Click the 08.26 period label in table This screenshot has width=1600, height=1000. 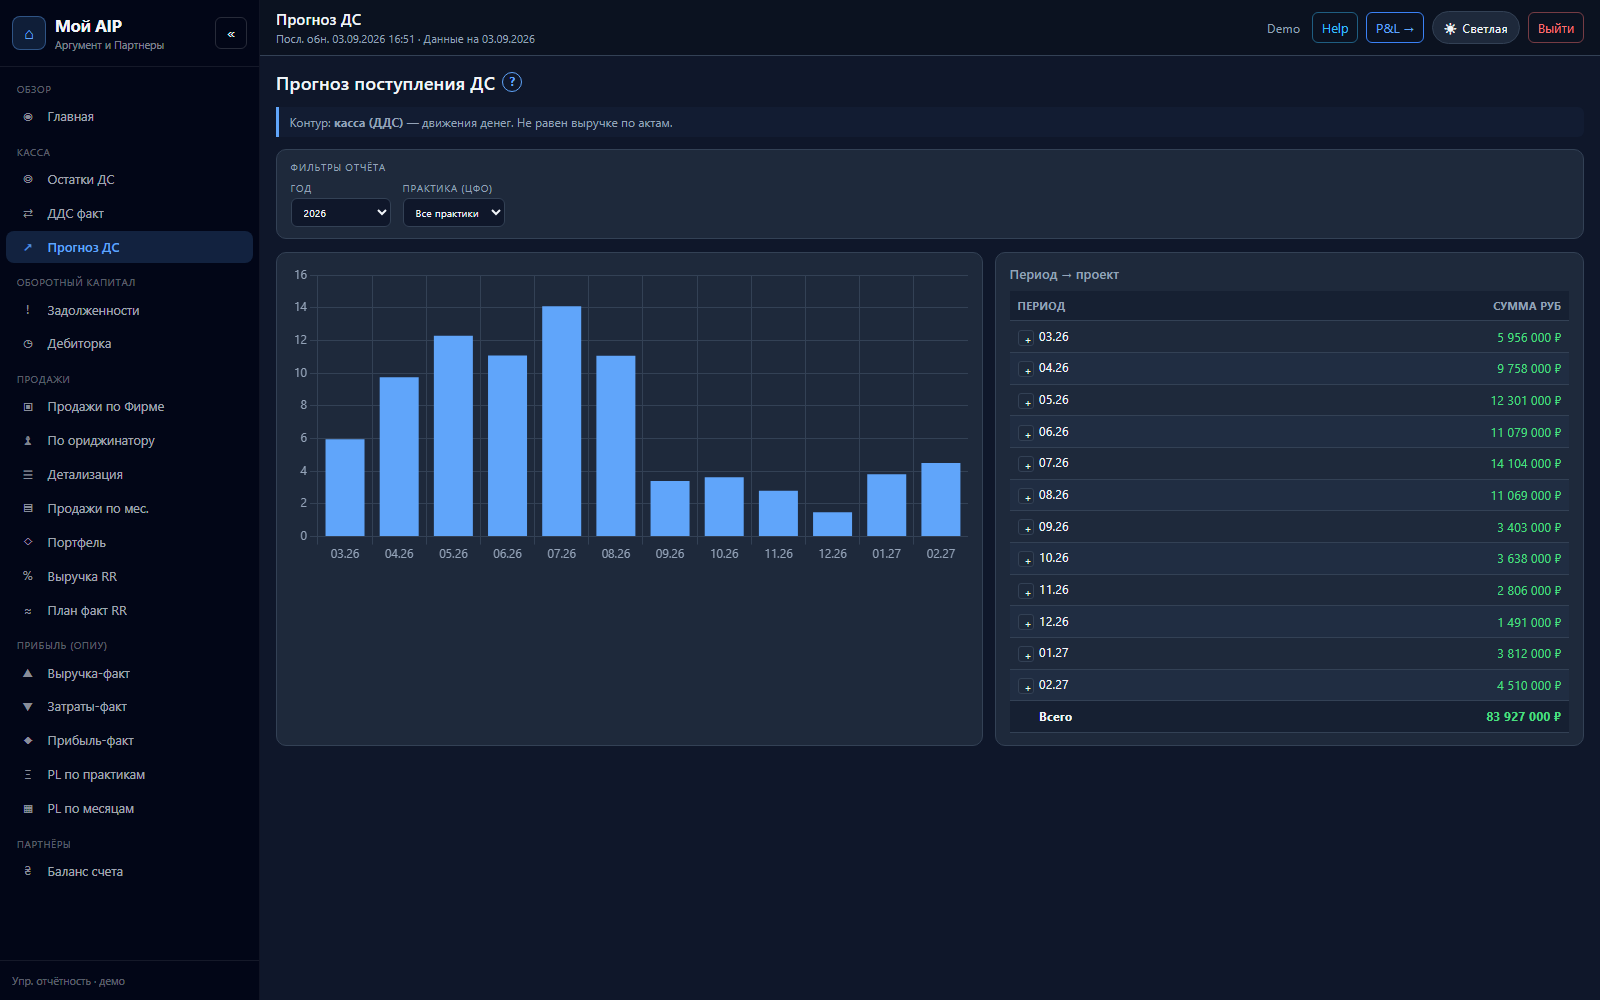click(x=1054, y=495)
